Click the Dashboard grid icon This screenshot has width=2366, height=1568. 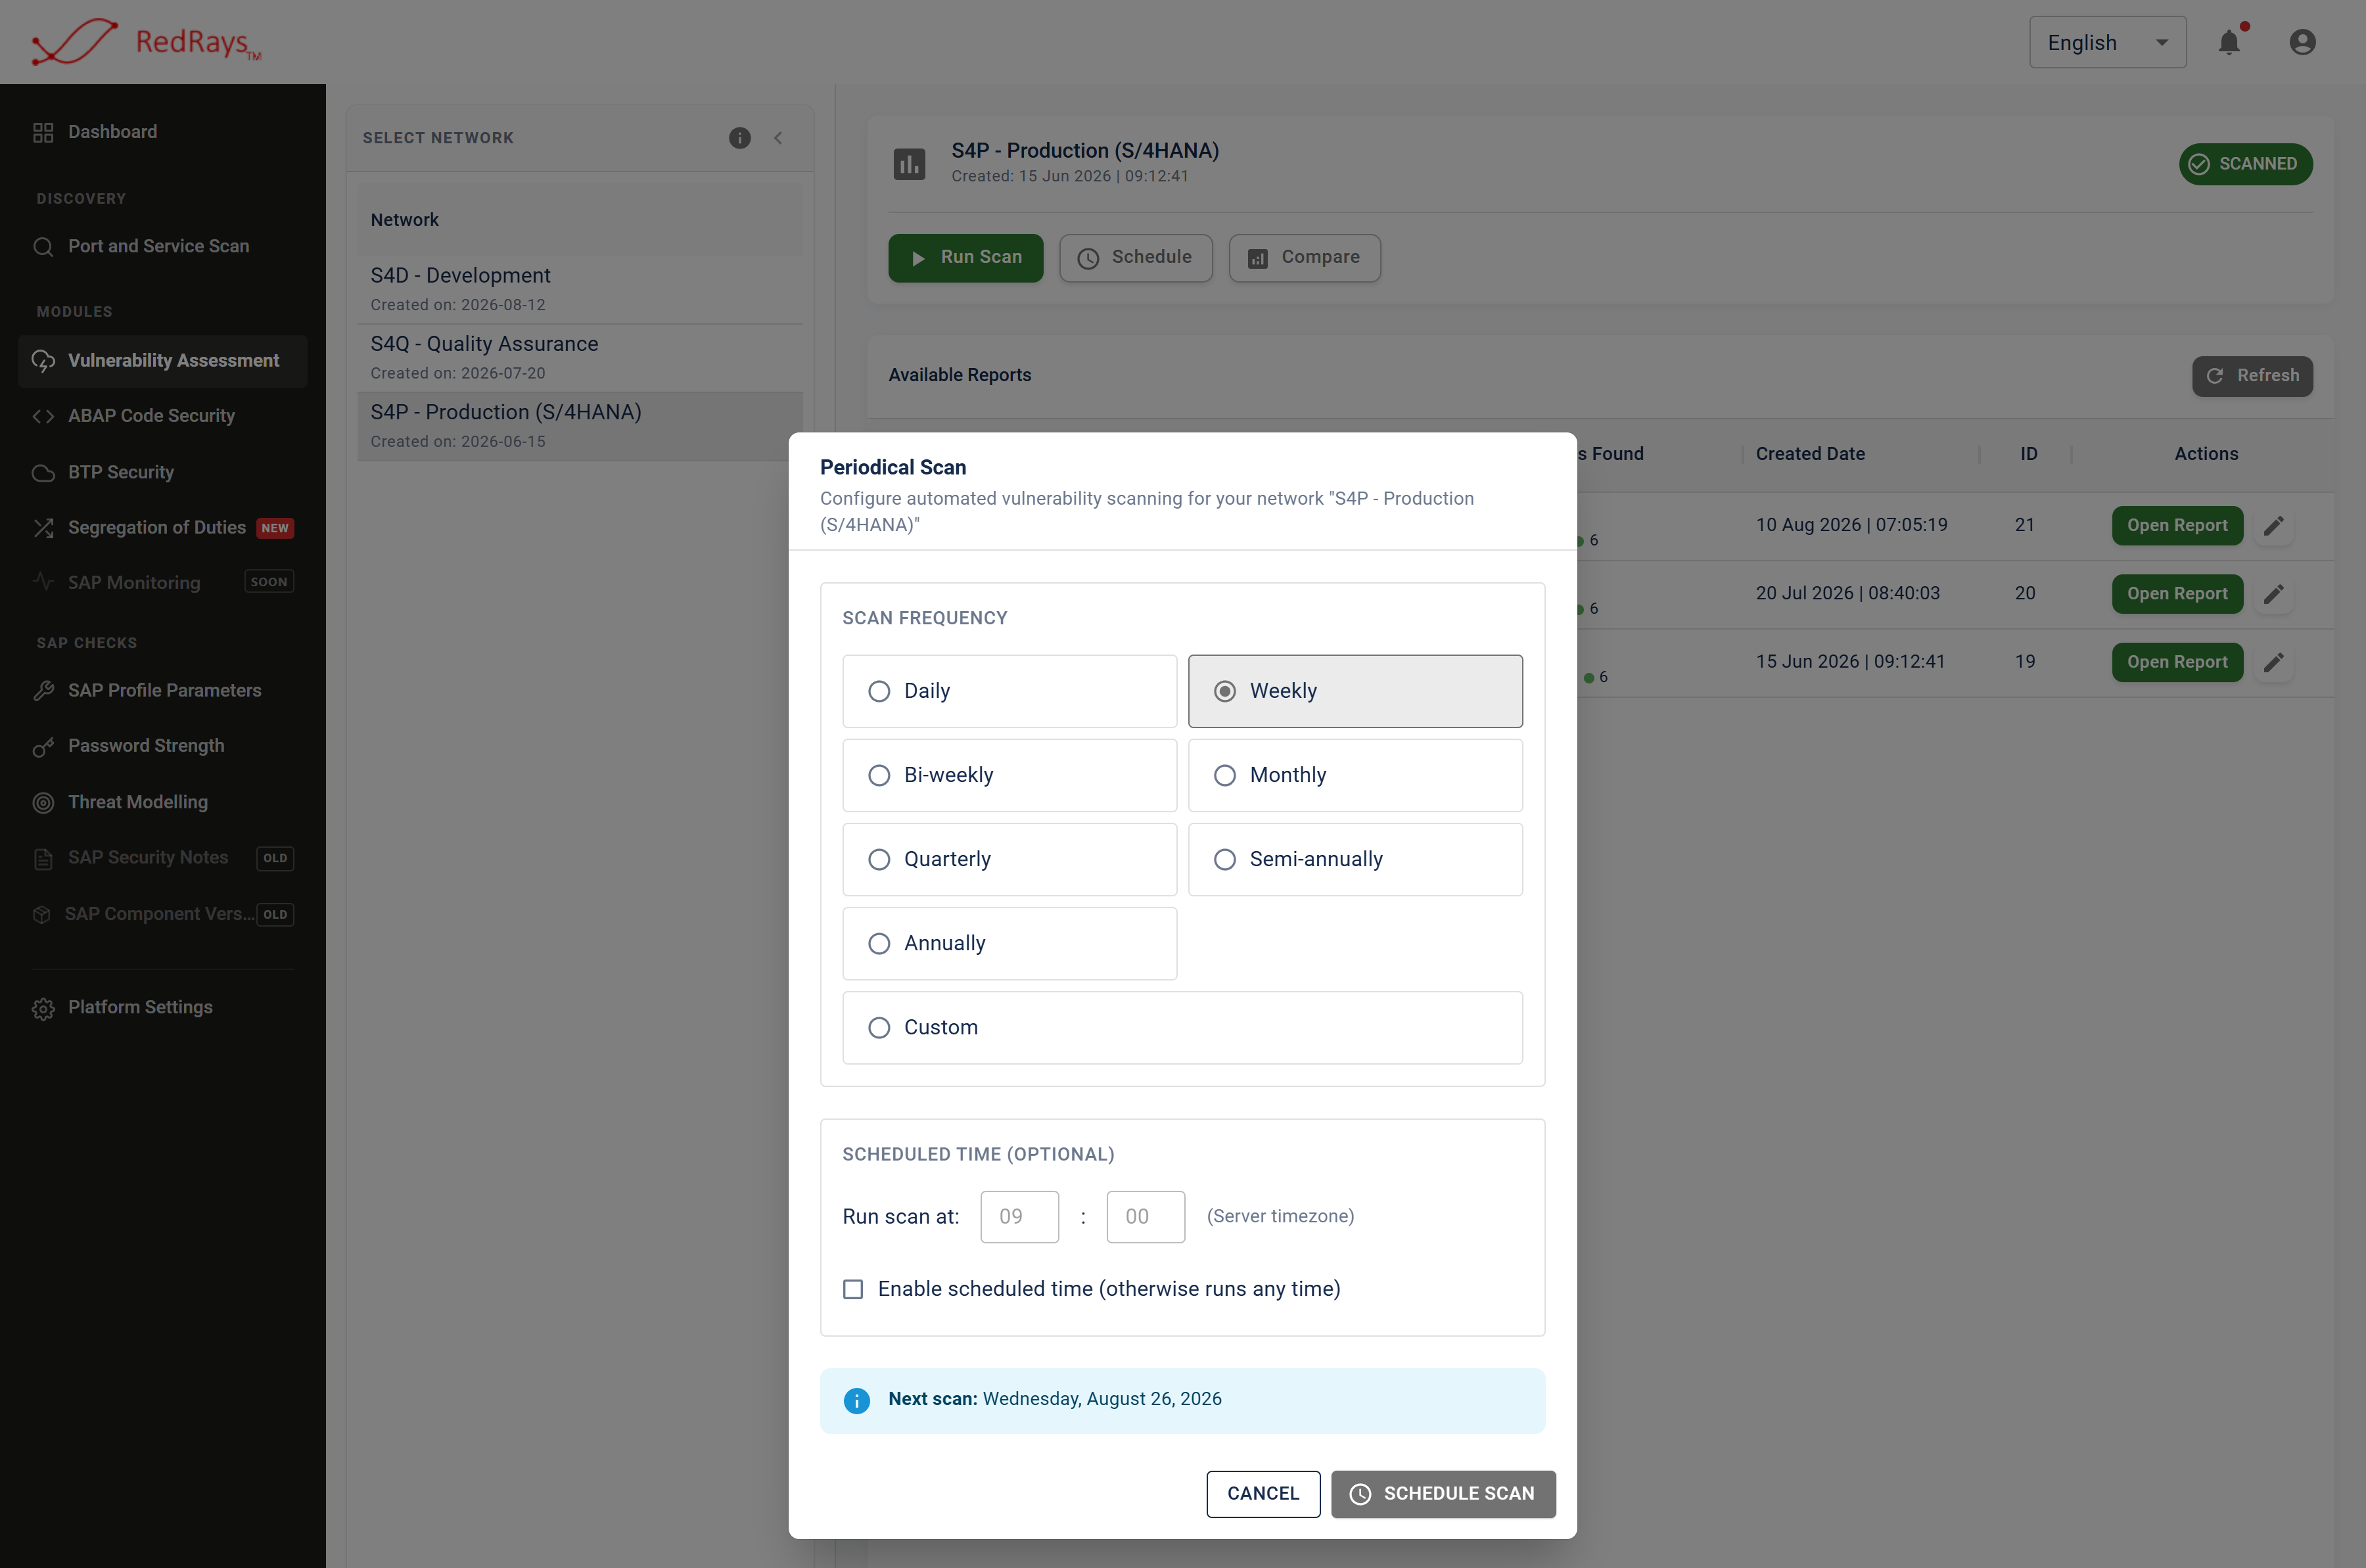pyautogui.click(x=43, y=132)
